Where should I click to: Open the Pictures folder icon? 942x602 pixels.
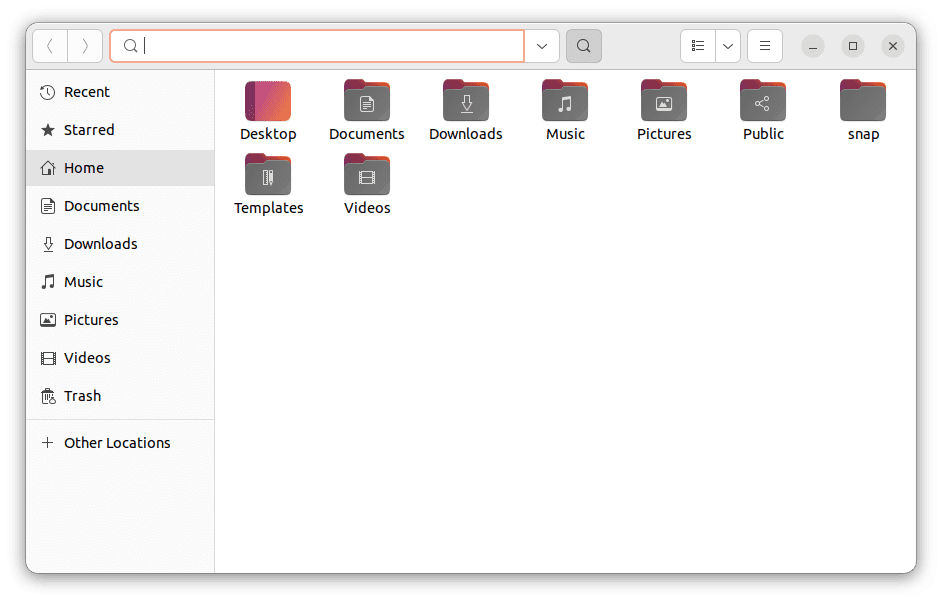663,101
